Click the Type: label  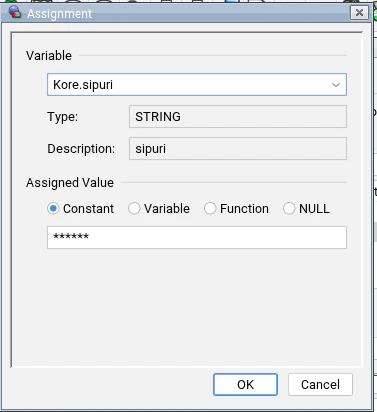coord(63,117)
